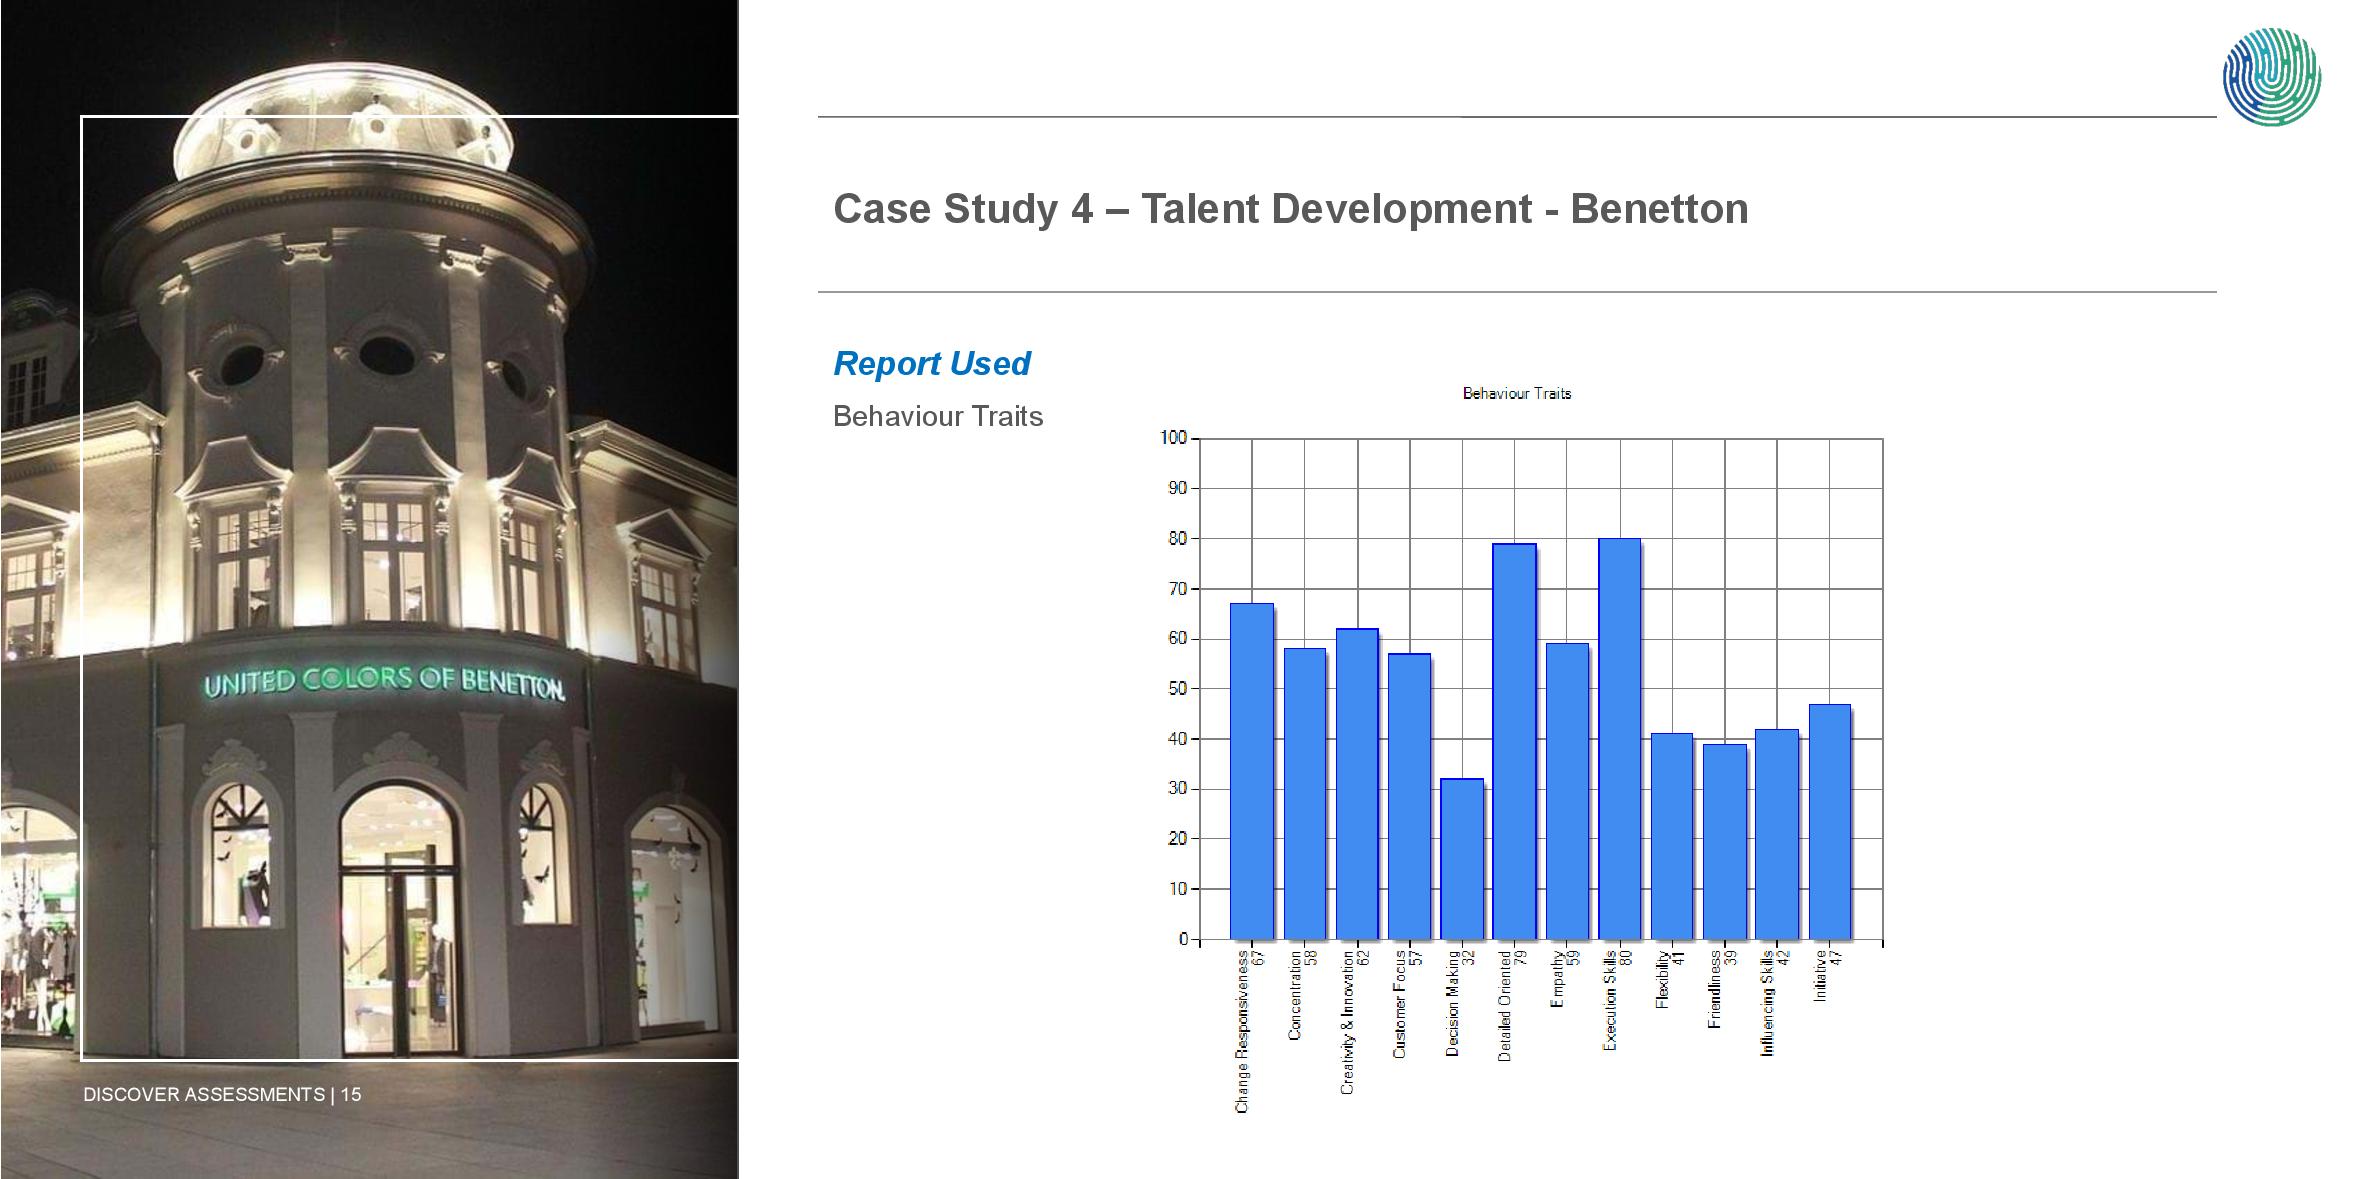
Task: Select the Detailed Oriented bar
Action: [1514, 741]
